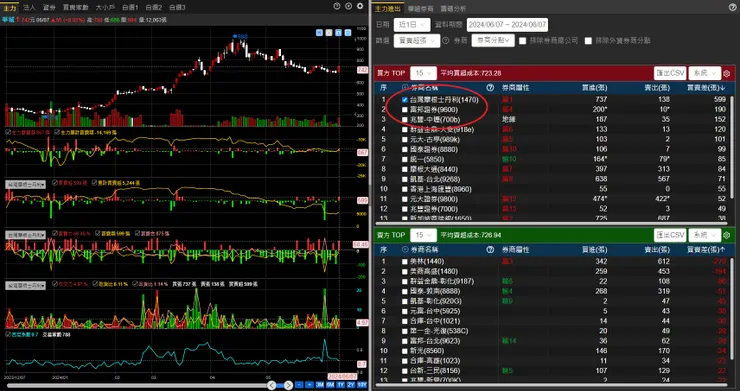Click the target circle icon beside the chart settings gear
The image size is (740, 391).
[348, 6]
